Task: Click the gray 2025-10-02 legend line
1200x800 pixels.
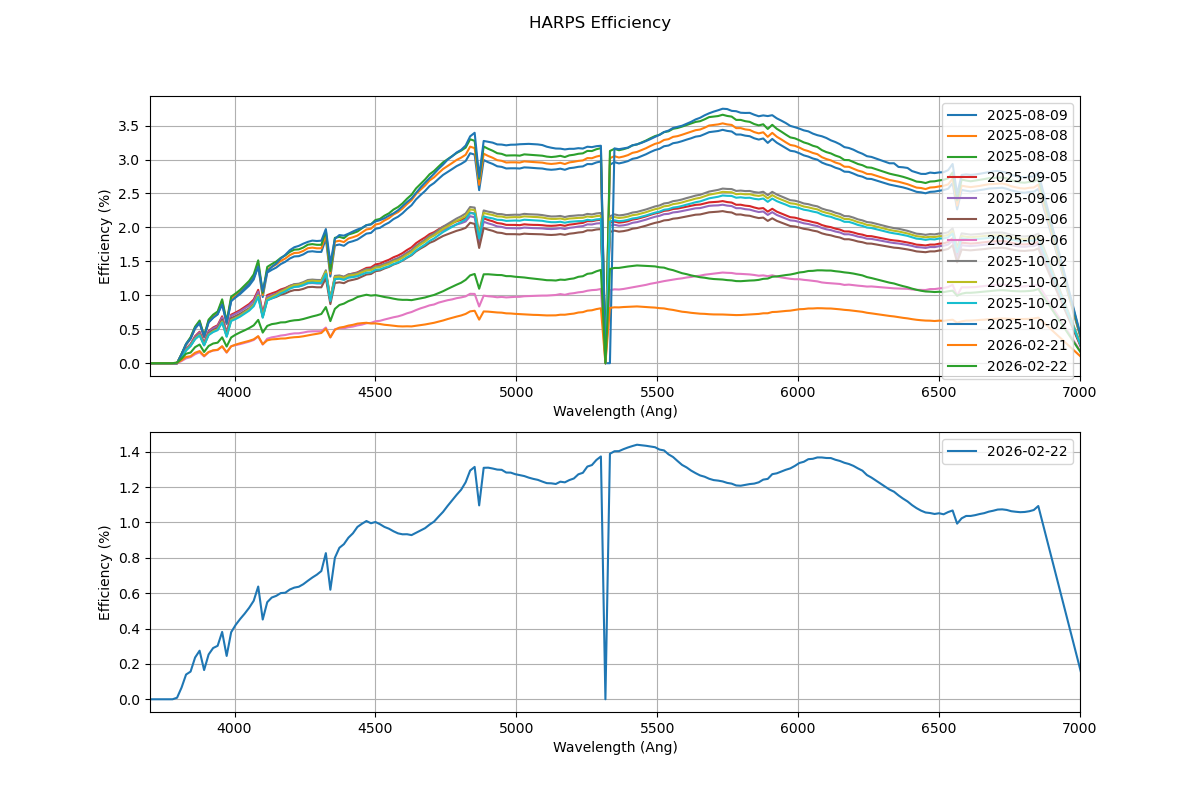Action: (965, 261)
